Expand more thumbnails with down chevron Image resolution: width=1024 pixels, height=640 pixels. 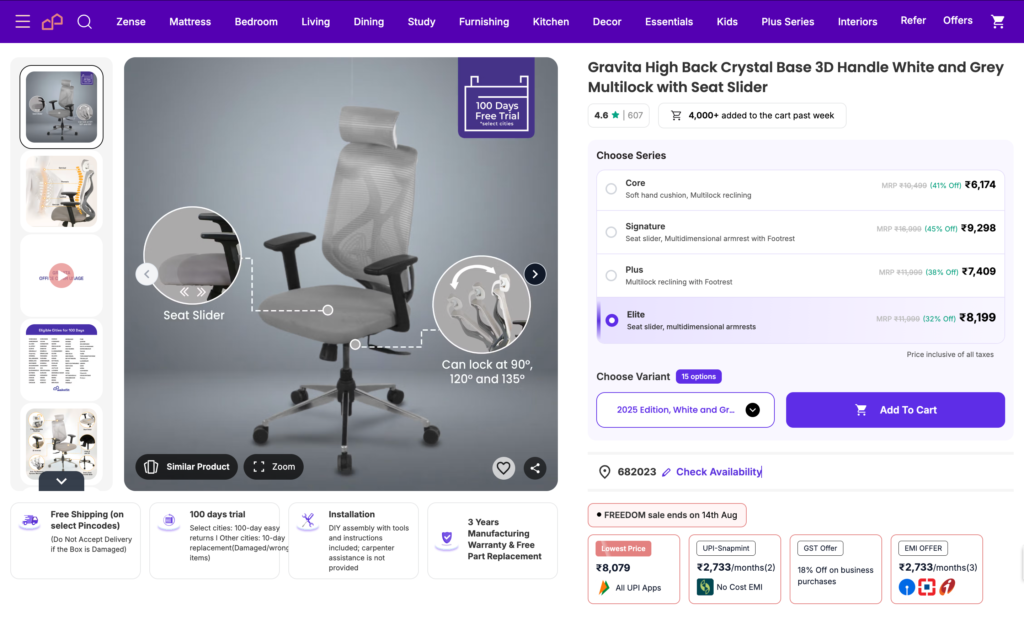point(61,481)
